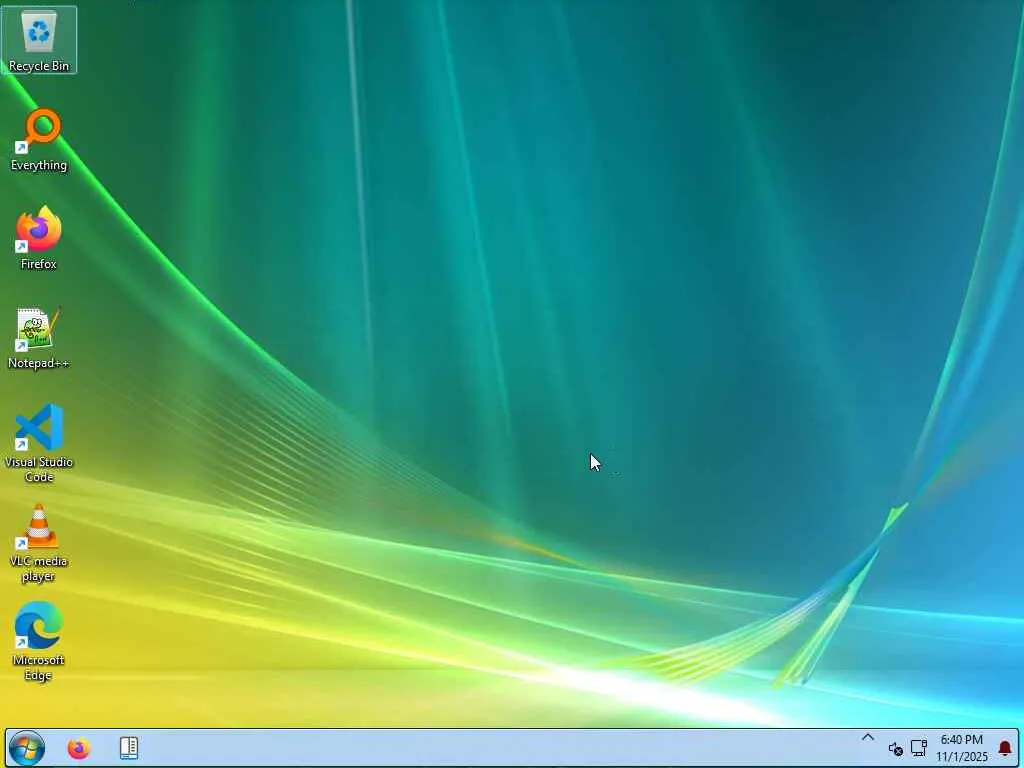Launch Firefox from the taskbar
The height and width of the screenshot is (768, 1024).
79,748
